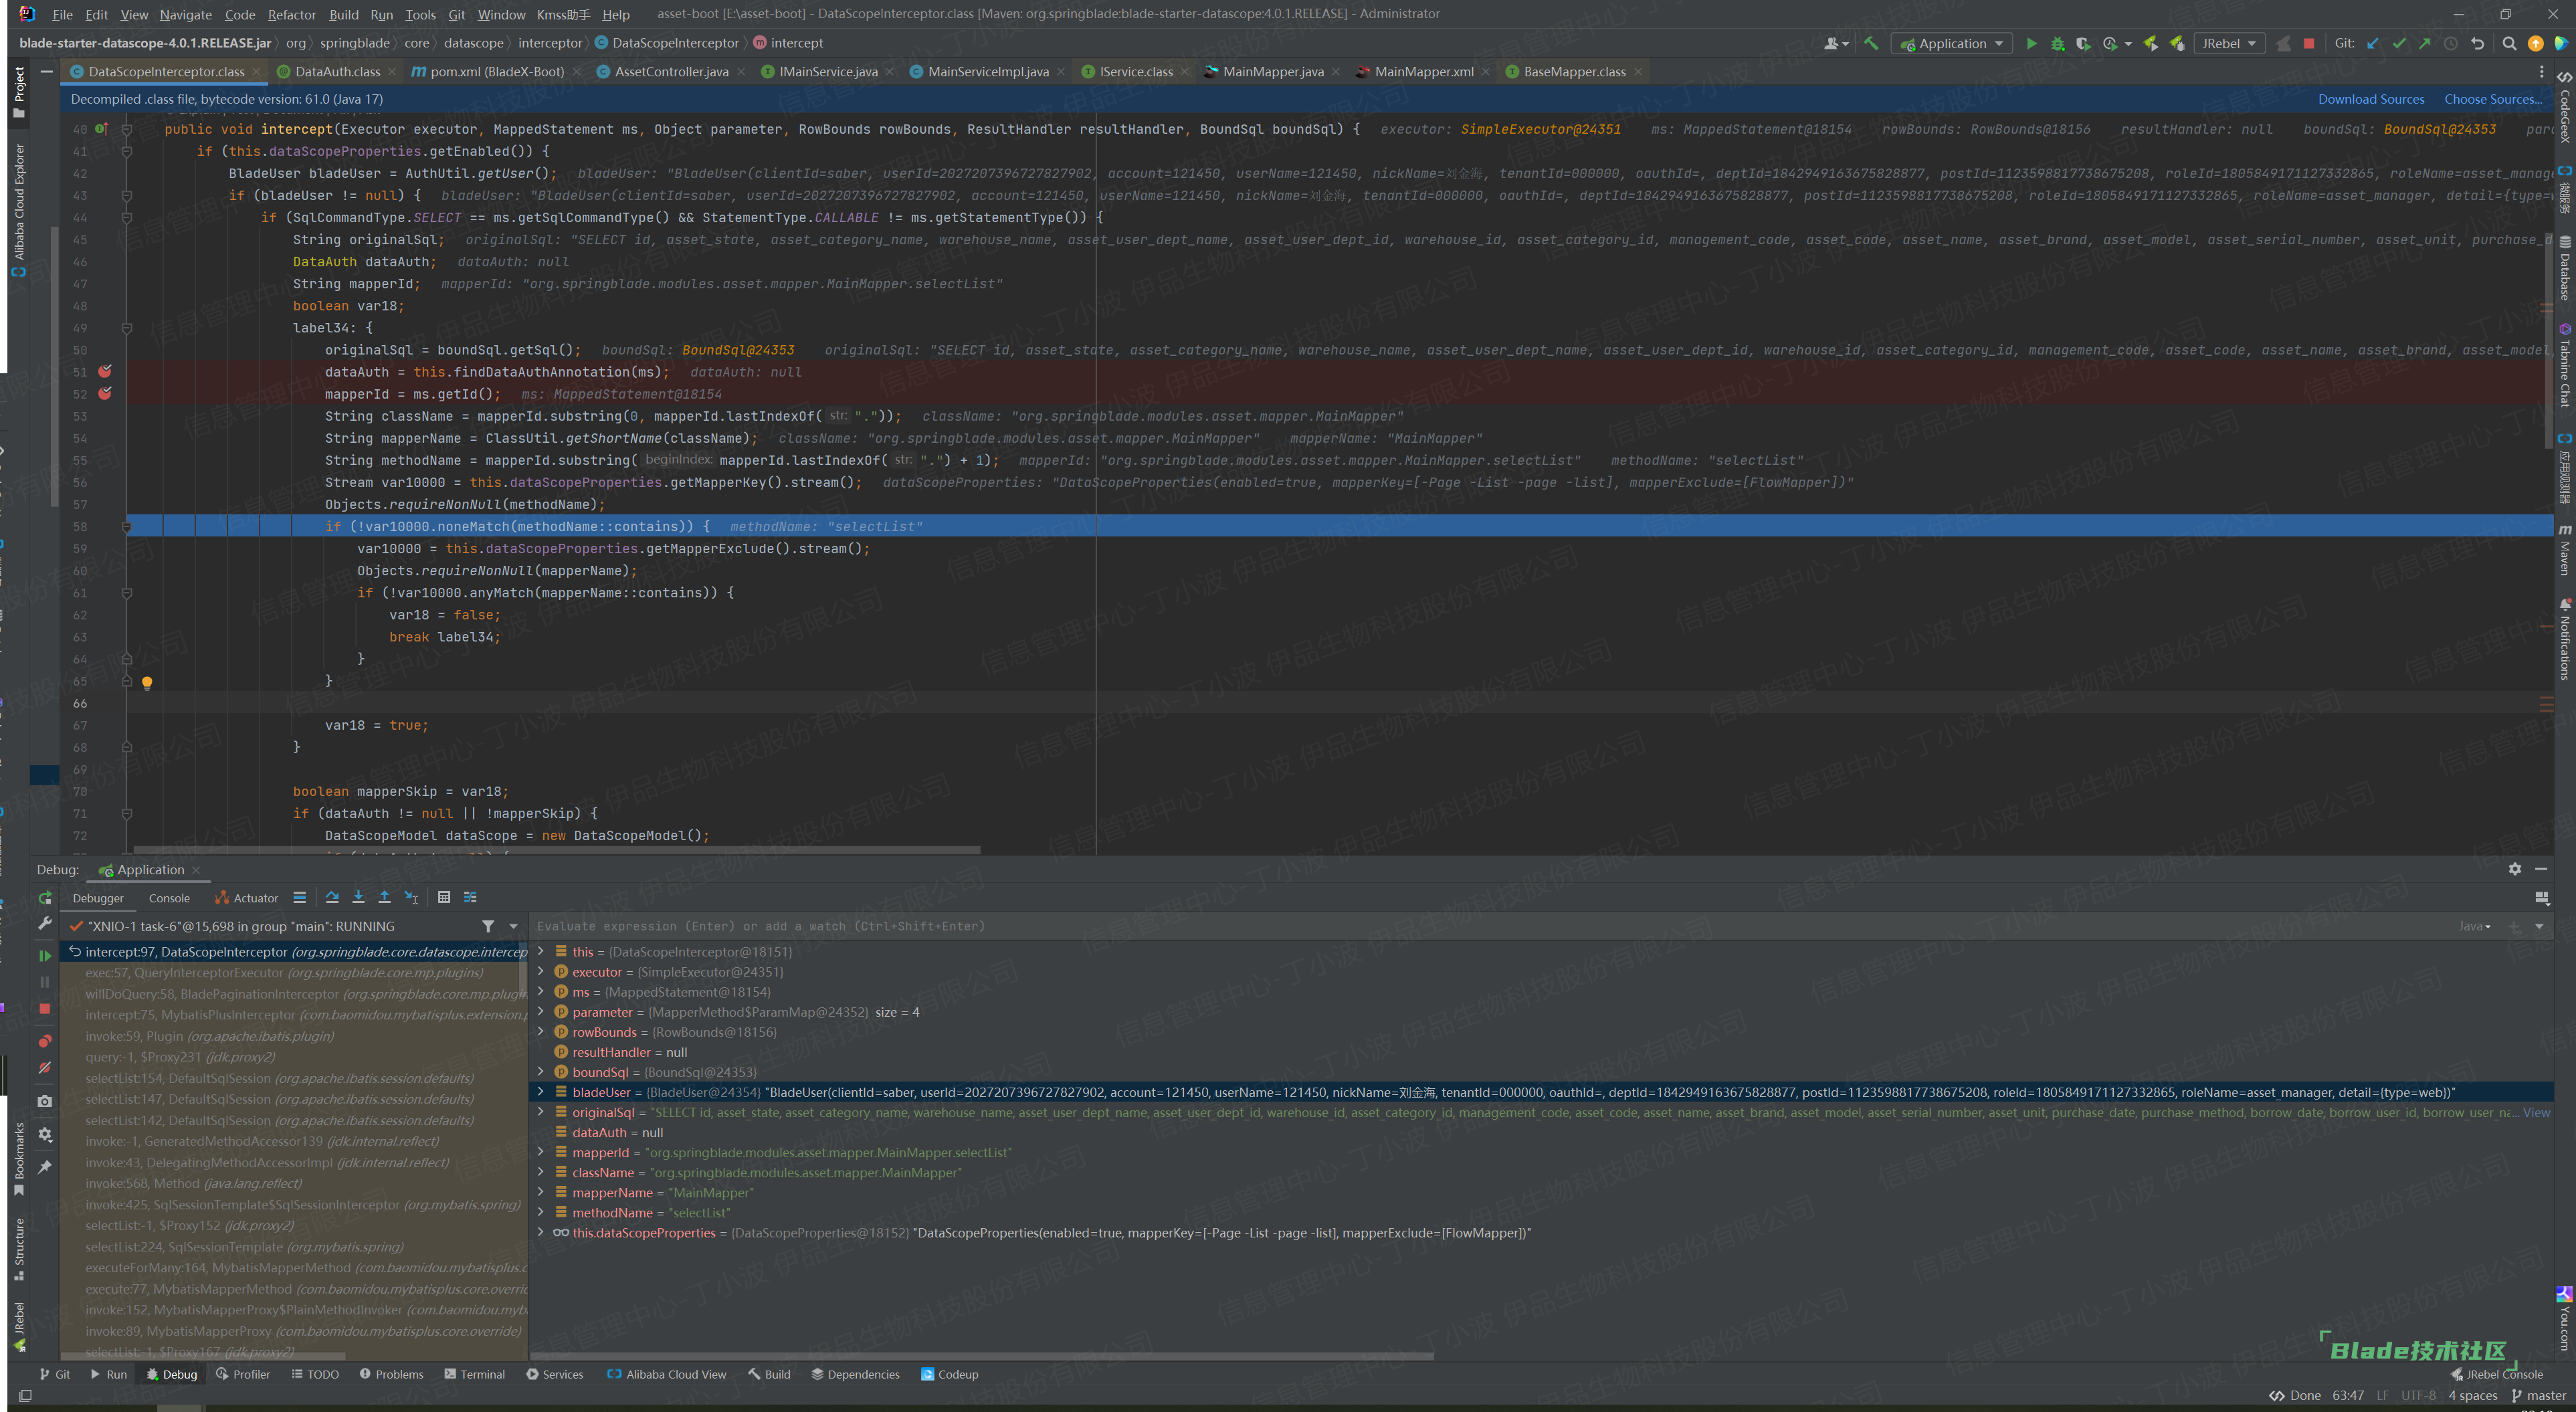Screen dimensions: 2576x1412
Task: Open thread selector dropdown arrow
Action: click(514, 926)
